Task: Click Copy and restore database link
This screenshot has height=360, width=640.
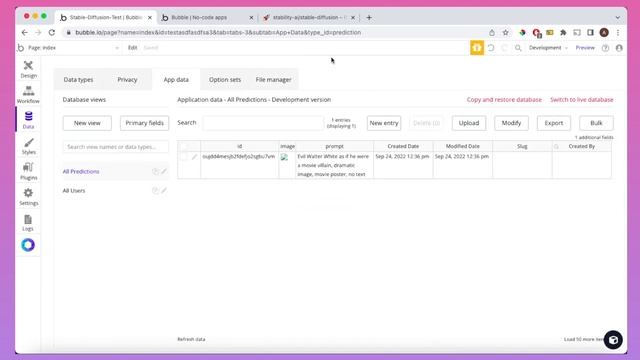Action: (504, 100)
